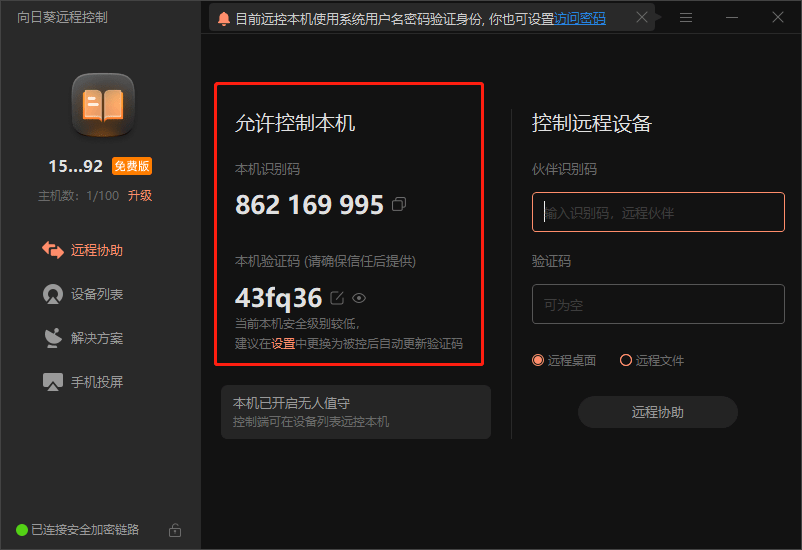
Task: Select 手机投屏 in the sidebar
Action: coord(96,382)
